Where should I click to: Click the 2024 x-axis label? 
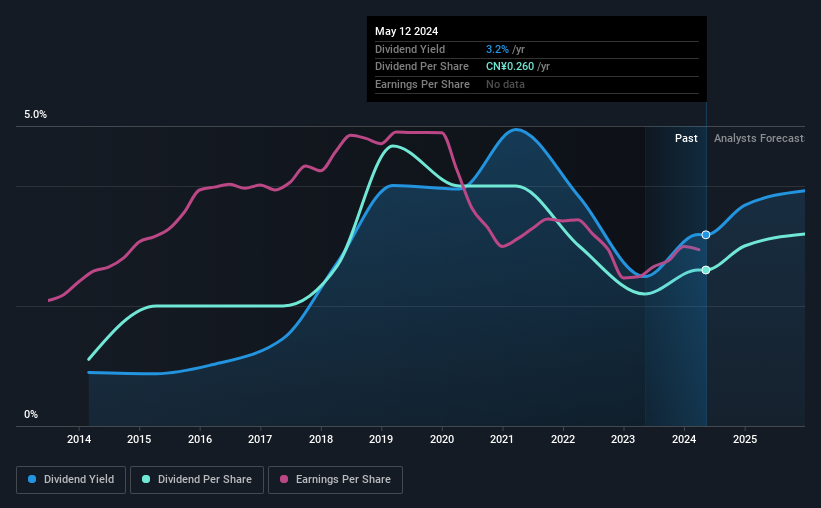[x=684, y=439]
